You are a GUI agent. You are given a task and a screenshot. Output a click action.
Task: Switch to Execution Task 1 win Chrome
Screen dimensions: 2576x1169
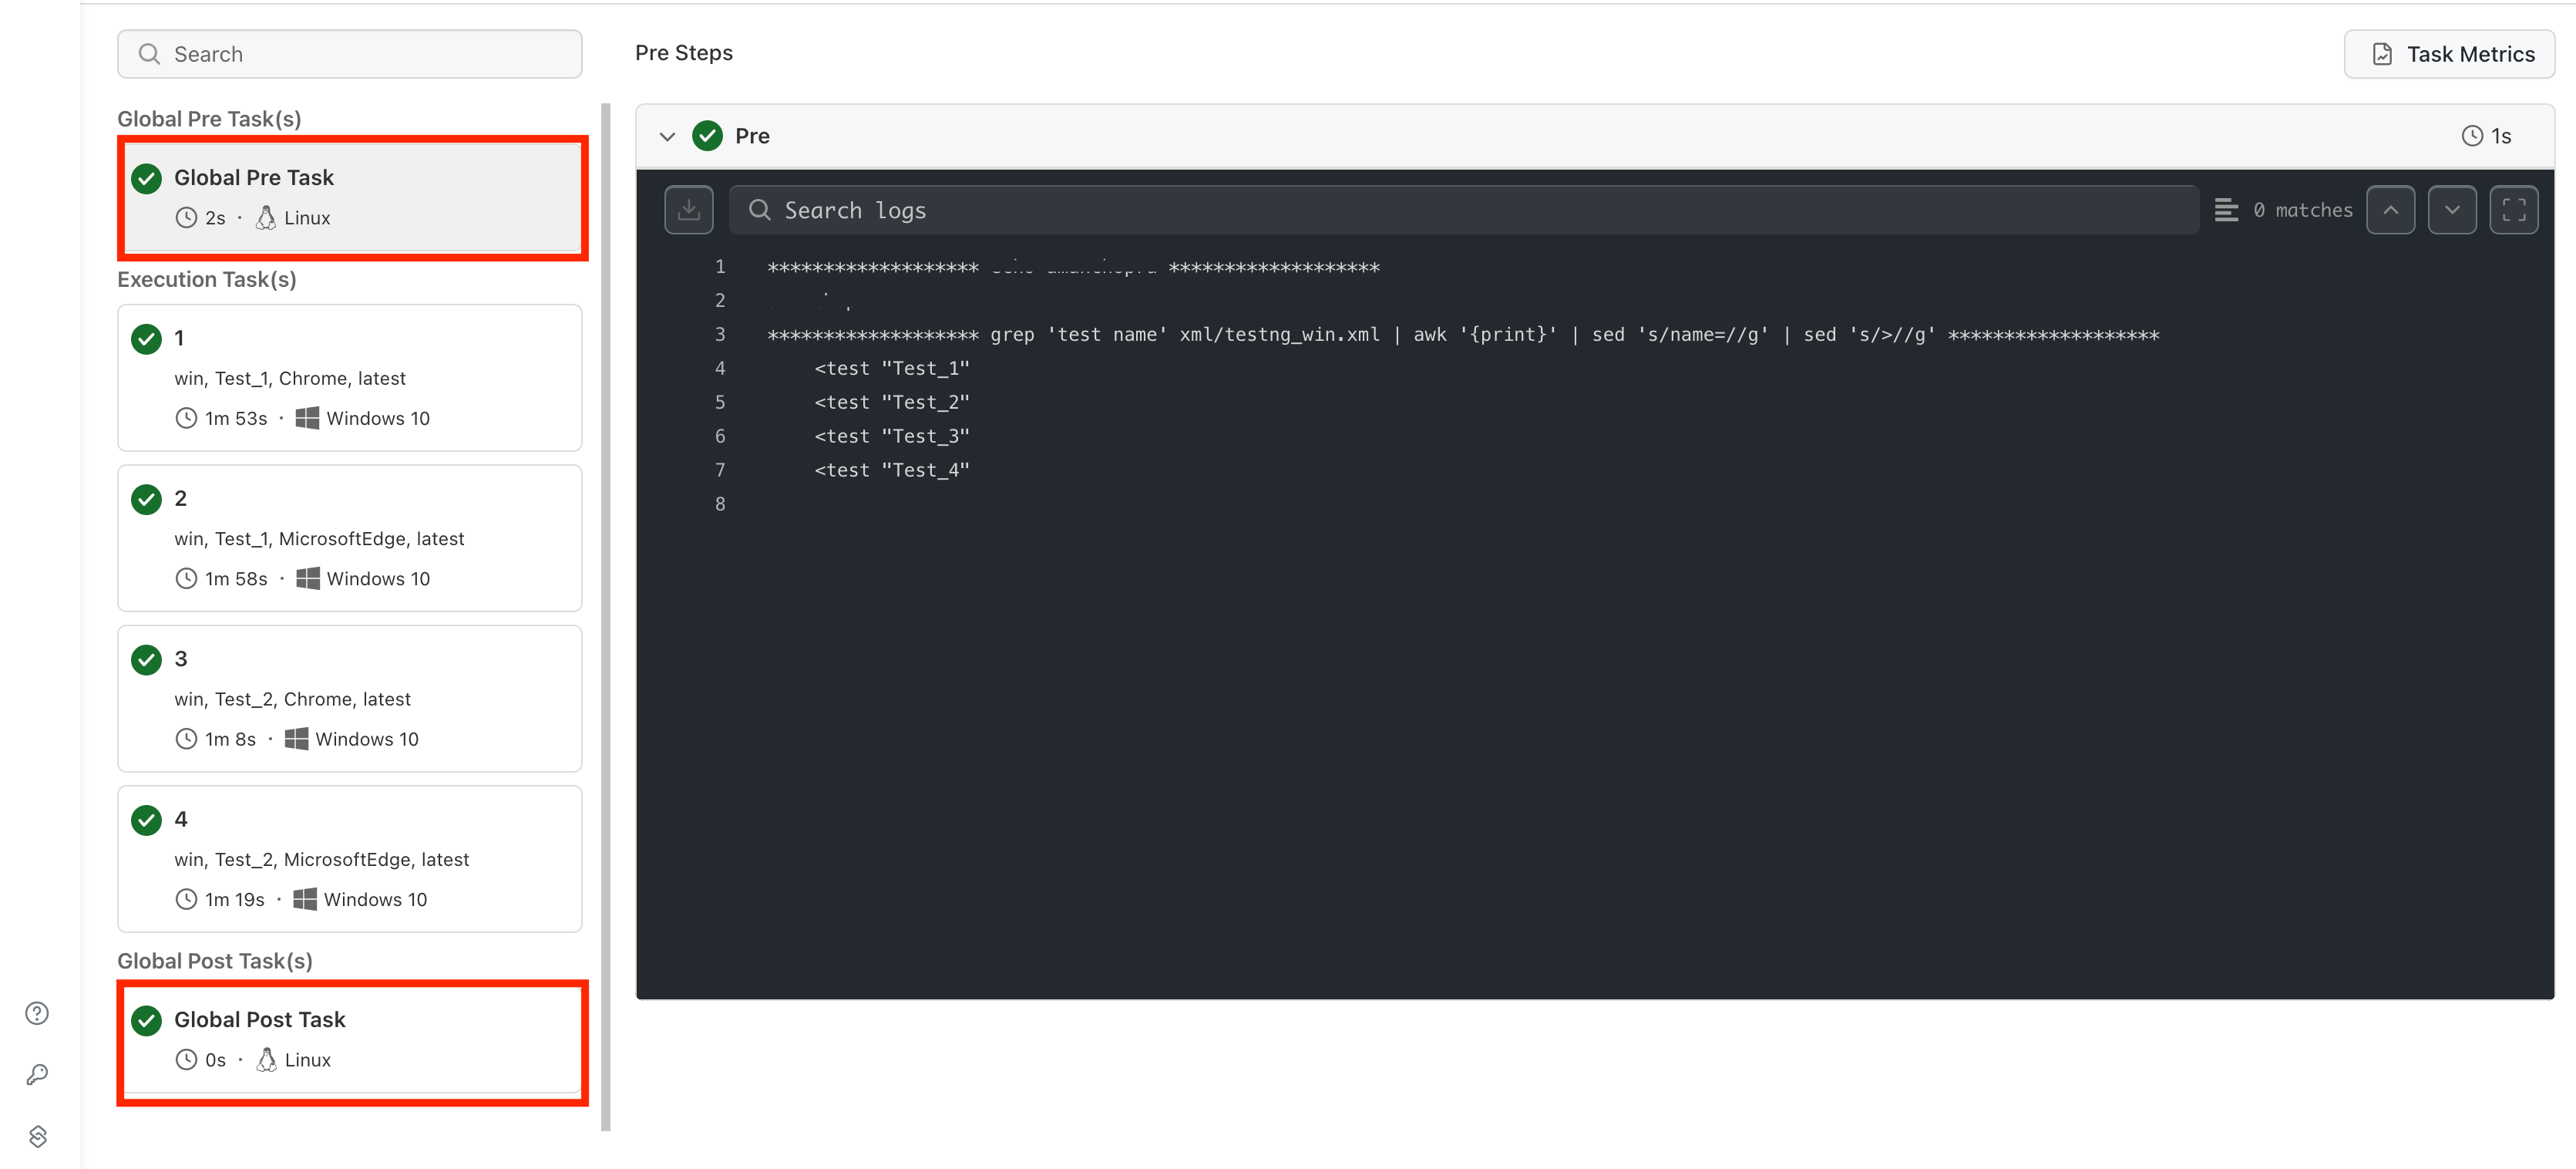[349, 378]
